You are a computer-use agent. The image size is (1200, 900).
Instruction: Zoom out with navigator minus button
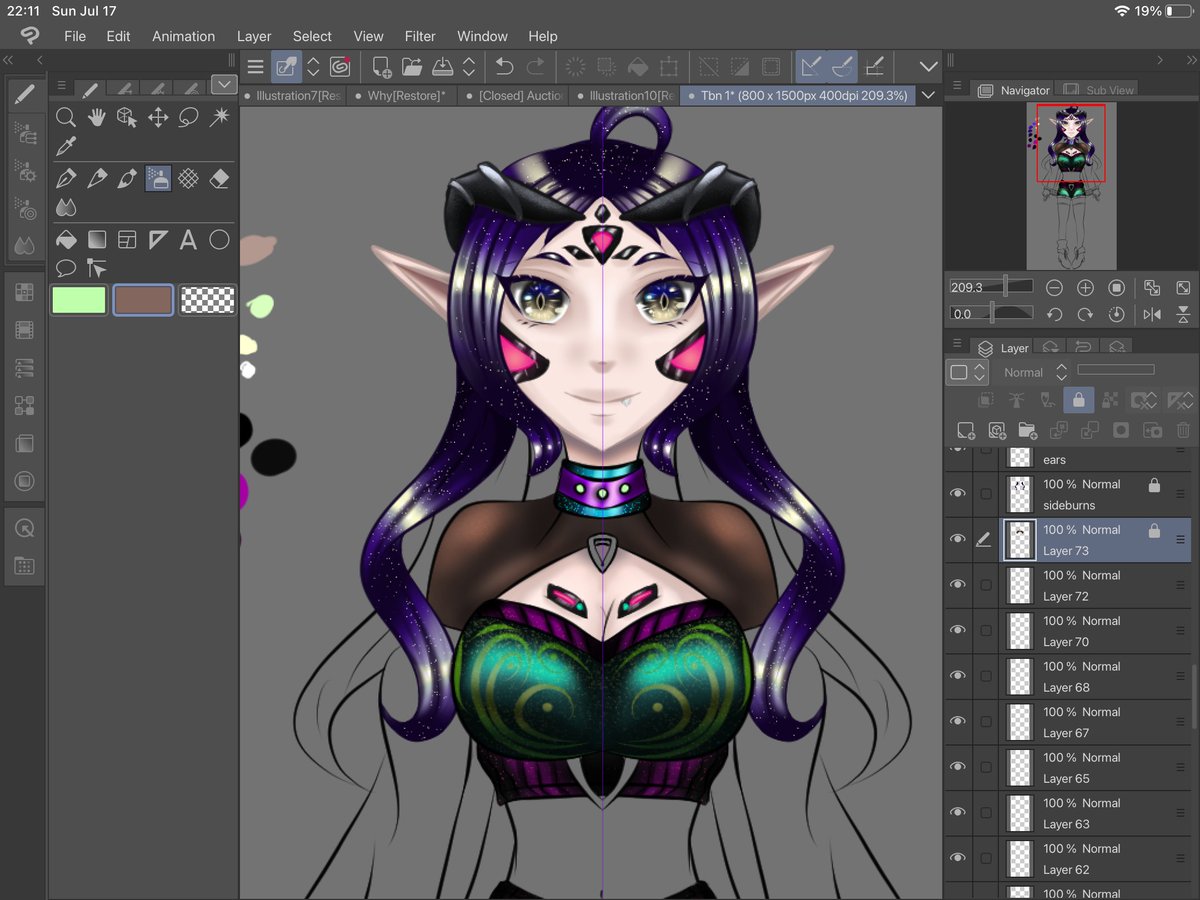1054,288
